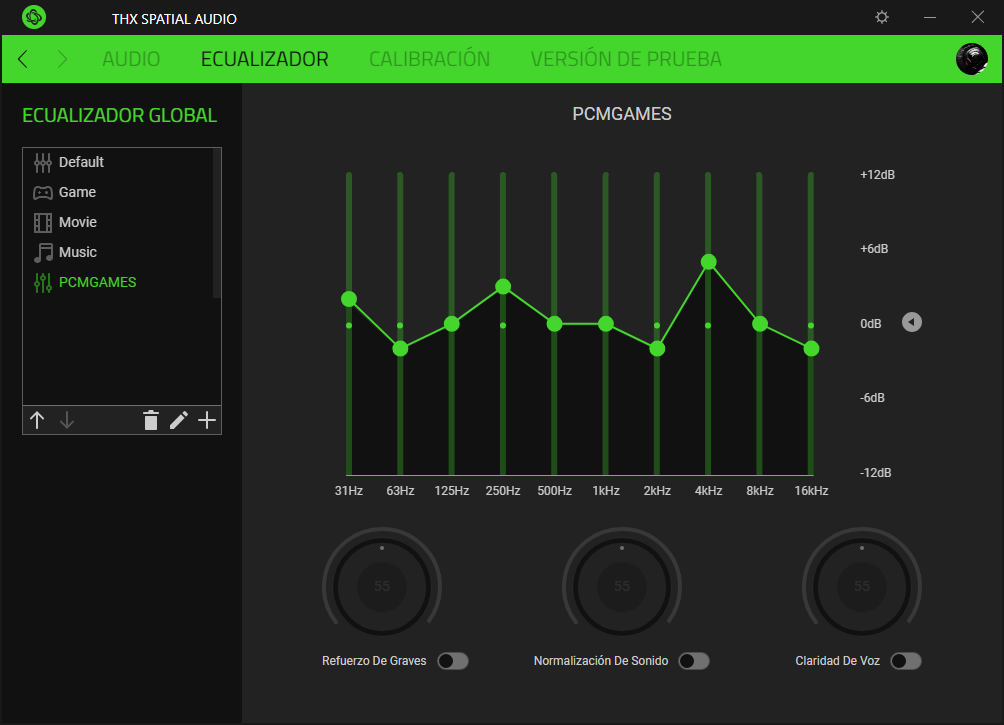1004x725 pixels.
Task: Click the 16kHz band slider handle
Action: coord(811,348)
